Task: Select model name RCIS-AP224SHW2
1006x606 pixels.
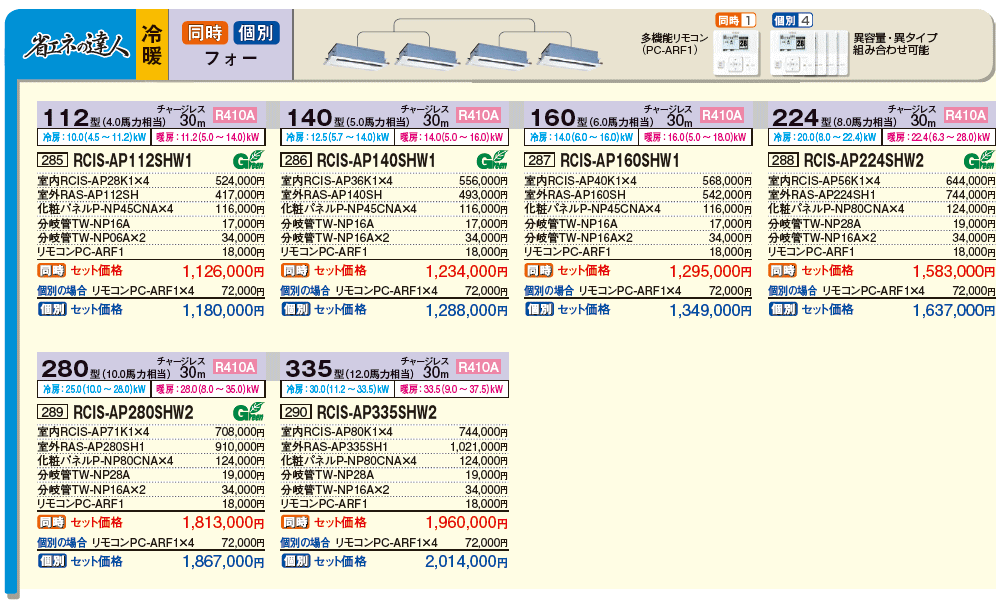Action: coord(864,160)
